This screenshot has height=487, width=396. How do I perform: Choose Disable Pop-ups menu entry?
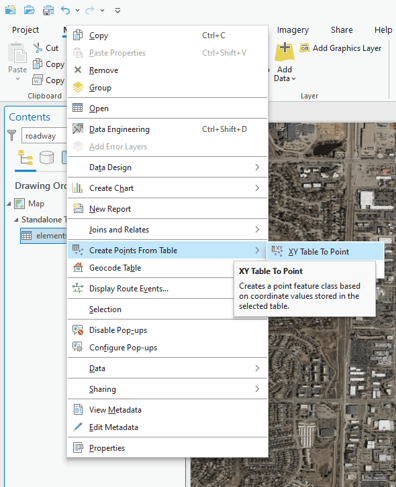click(167, 330)
